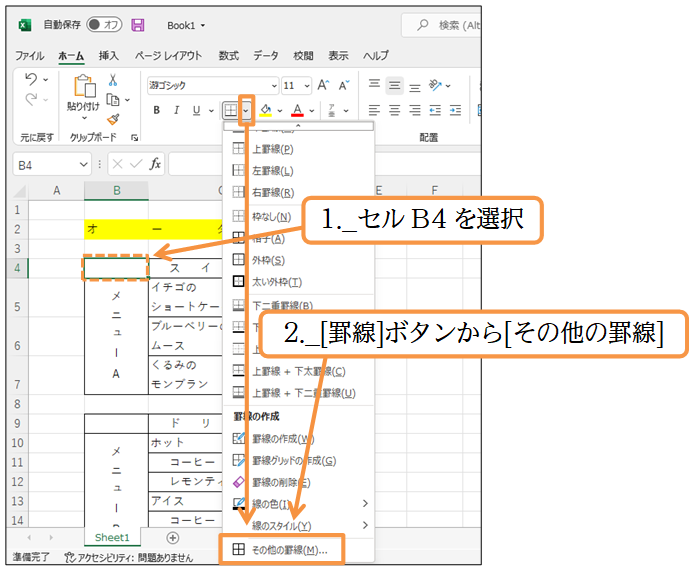Screen dimensions: 689x569
Task: Click the phonetic guide furigana icon
Action: tap(332, 110)
